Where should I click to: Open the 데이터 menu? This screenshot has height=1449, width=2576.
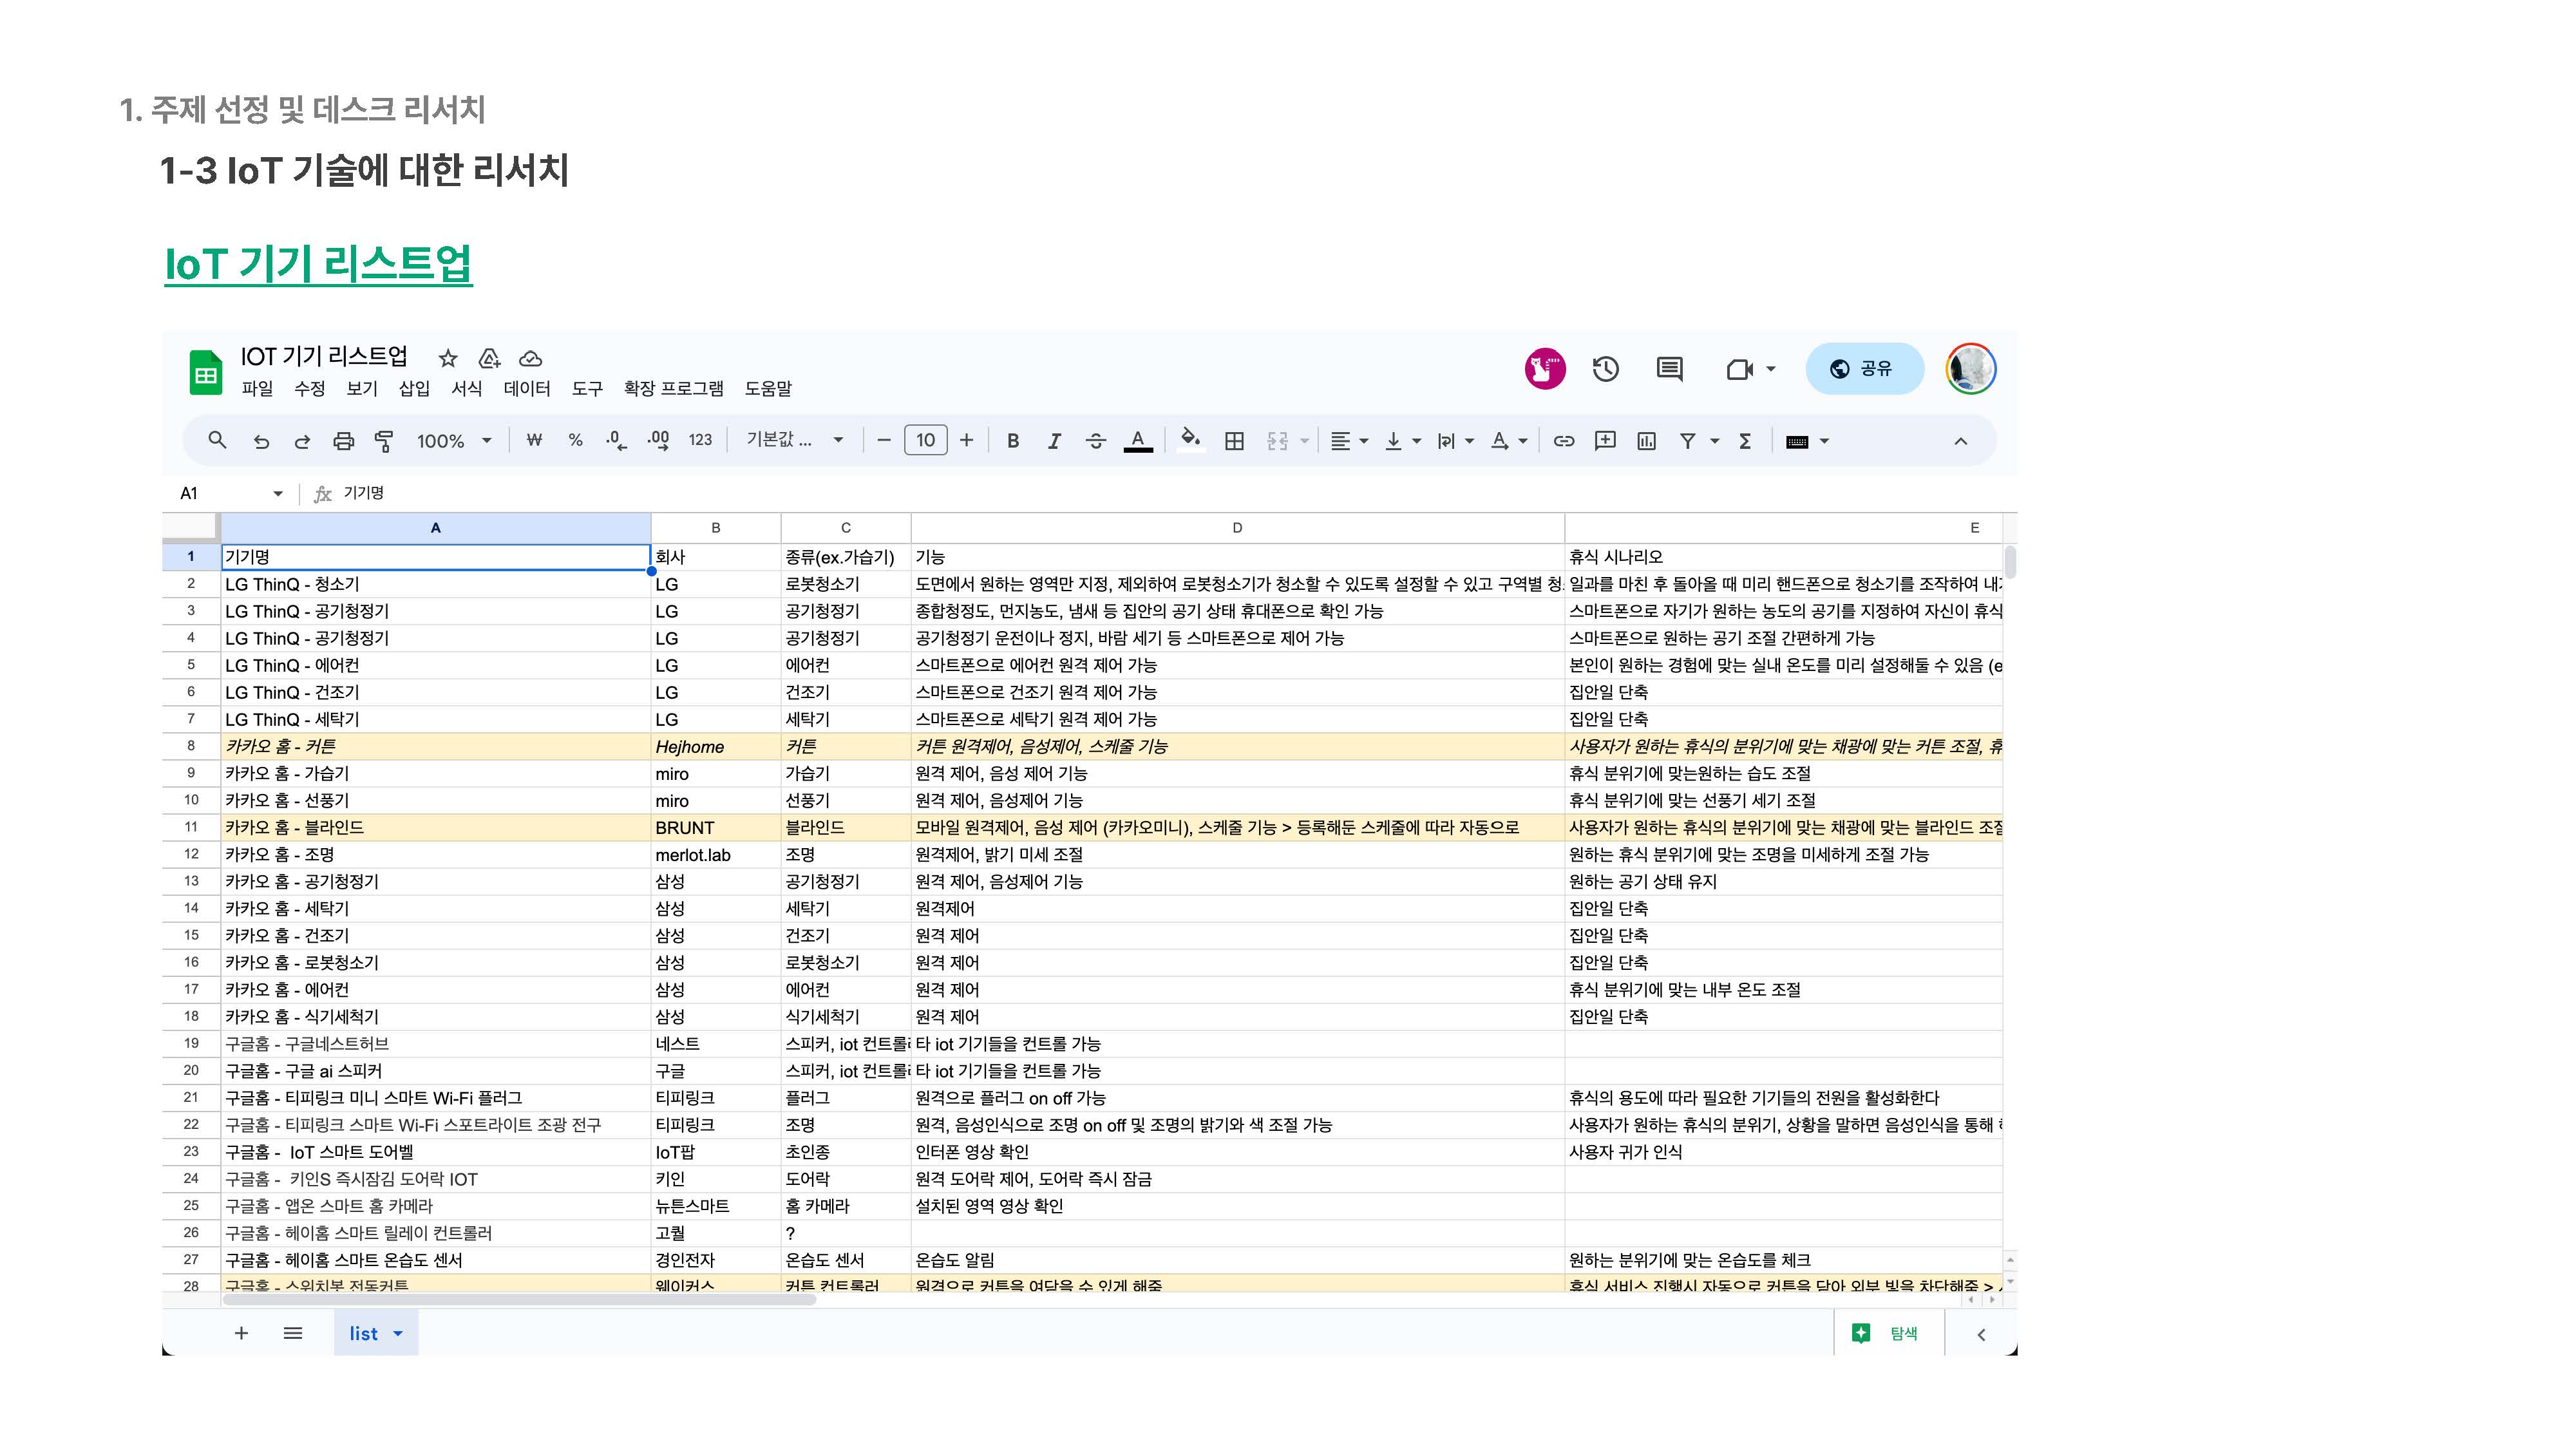coord(526,388)
